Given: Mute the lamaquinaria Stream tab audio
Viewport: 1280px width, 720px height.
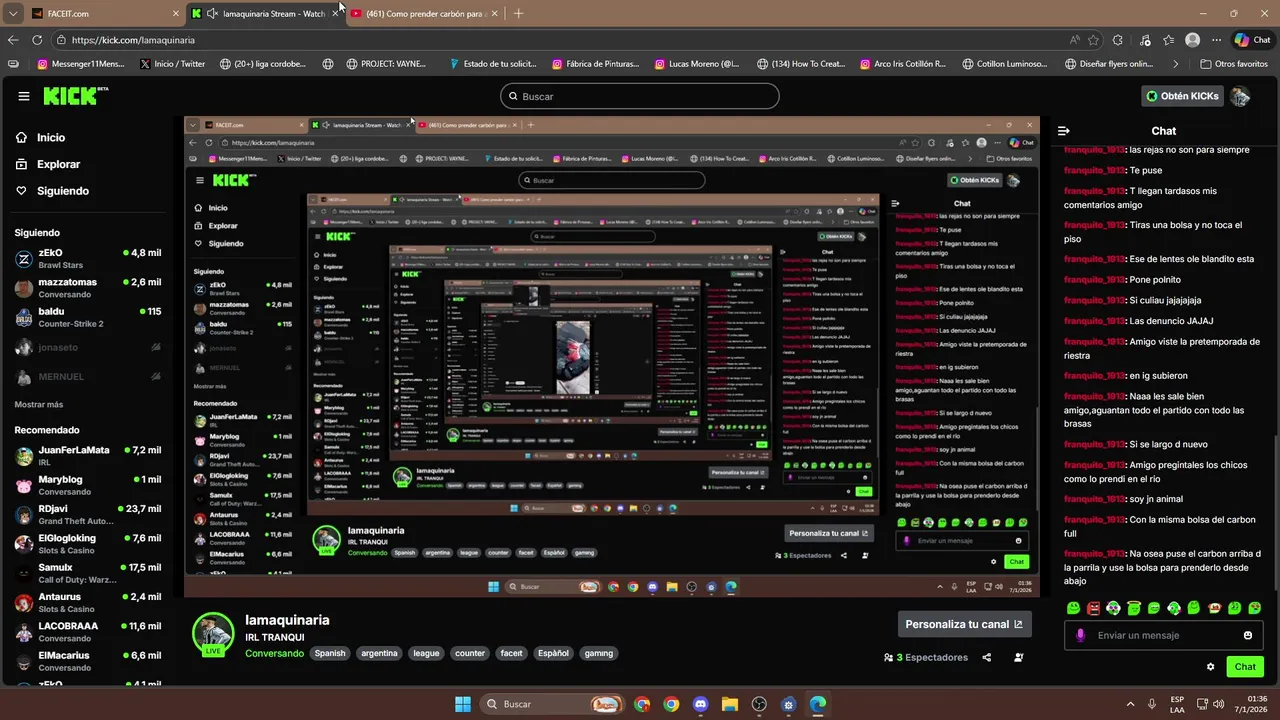Looking at the screenshot, I should point(212,14).
